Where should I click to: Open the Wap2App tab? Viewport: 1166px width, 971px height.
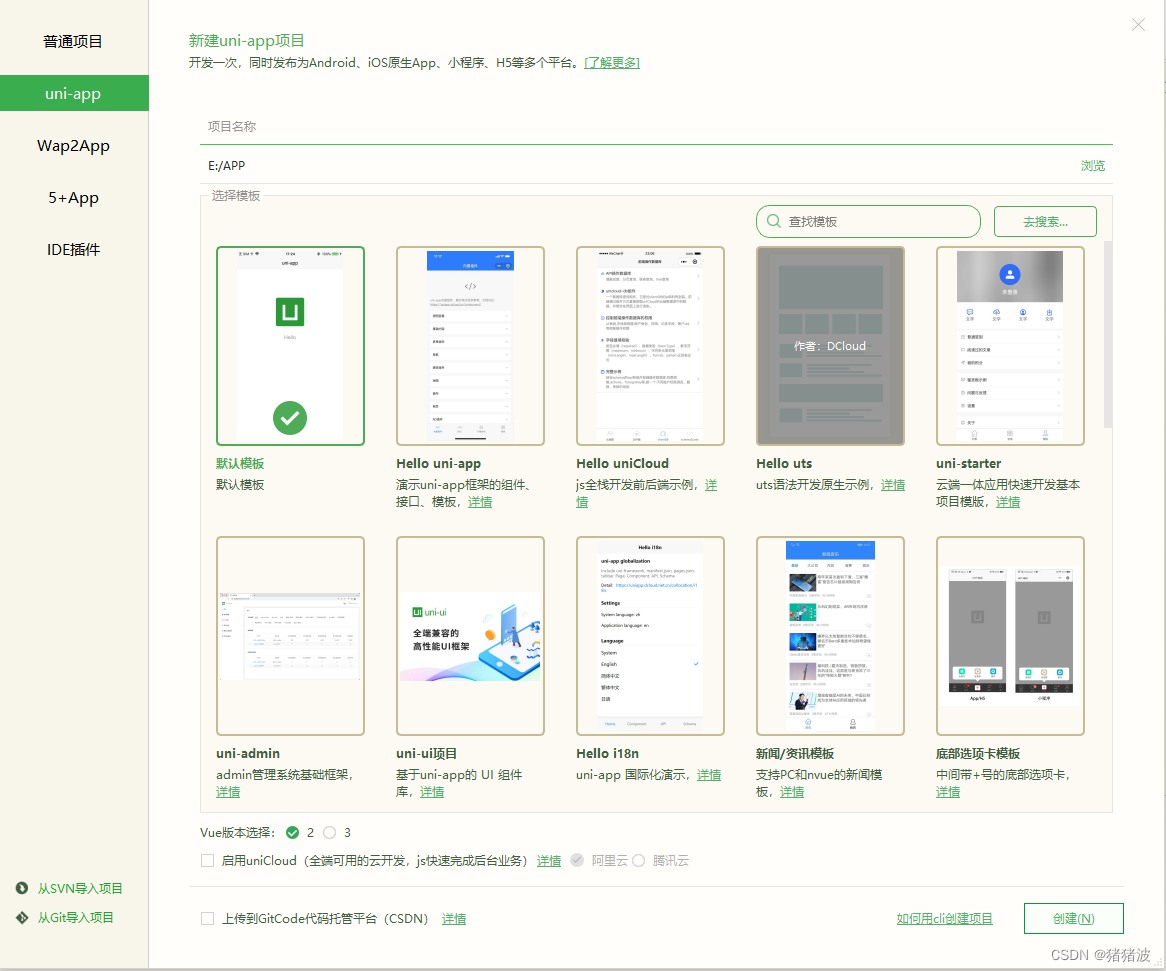point(73,146)
